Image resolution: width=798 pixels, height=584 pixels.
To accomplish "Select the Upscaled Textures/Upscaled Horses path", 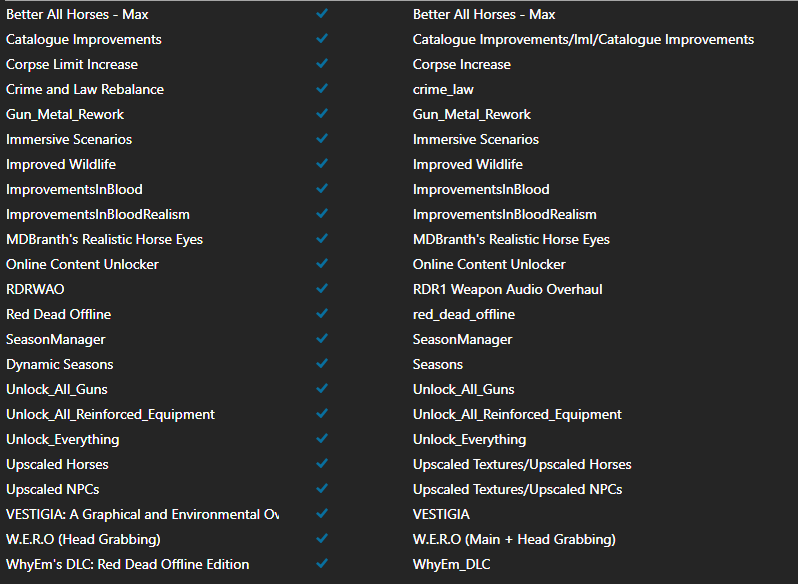I will [x=522, y=464].
